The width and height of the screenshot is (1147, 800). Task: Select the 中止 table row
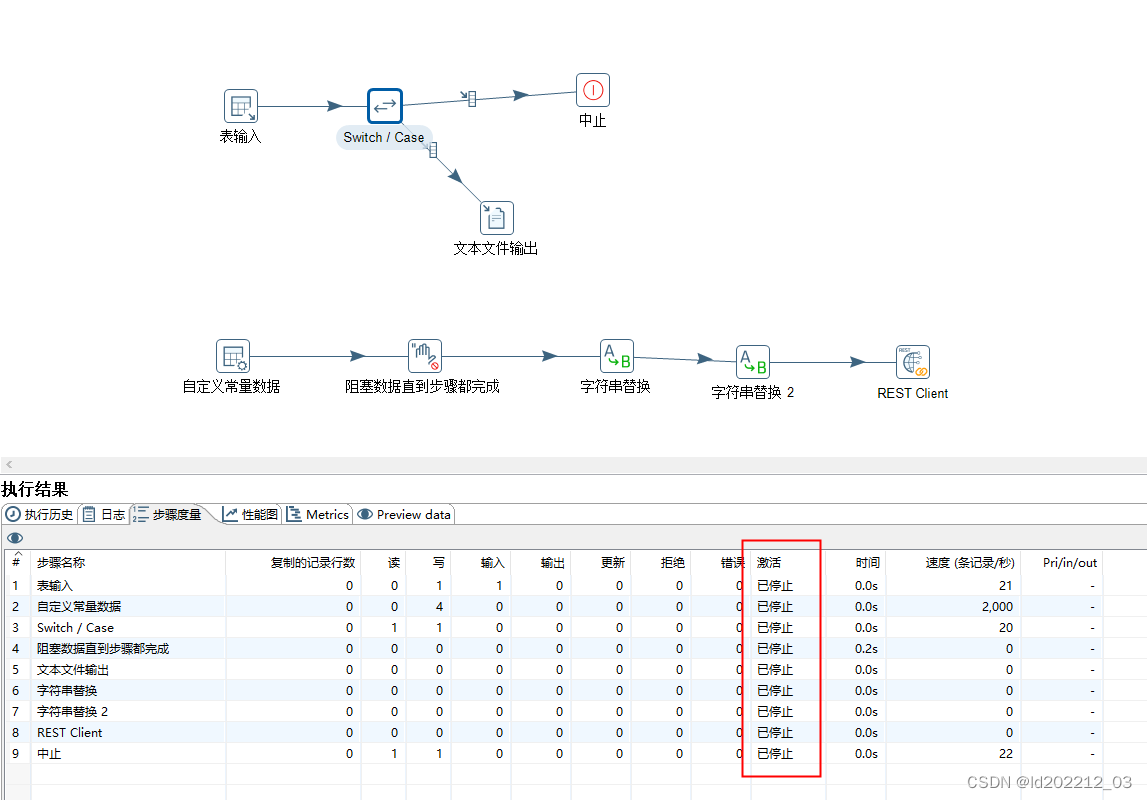(x=552, y=754)
